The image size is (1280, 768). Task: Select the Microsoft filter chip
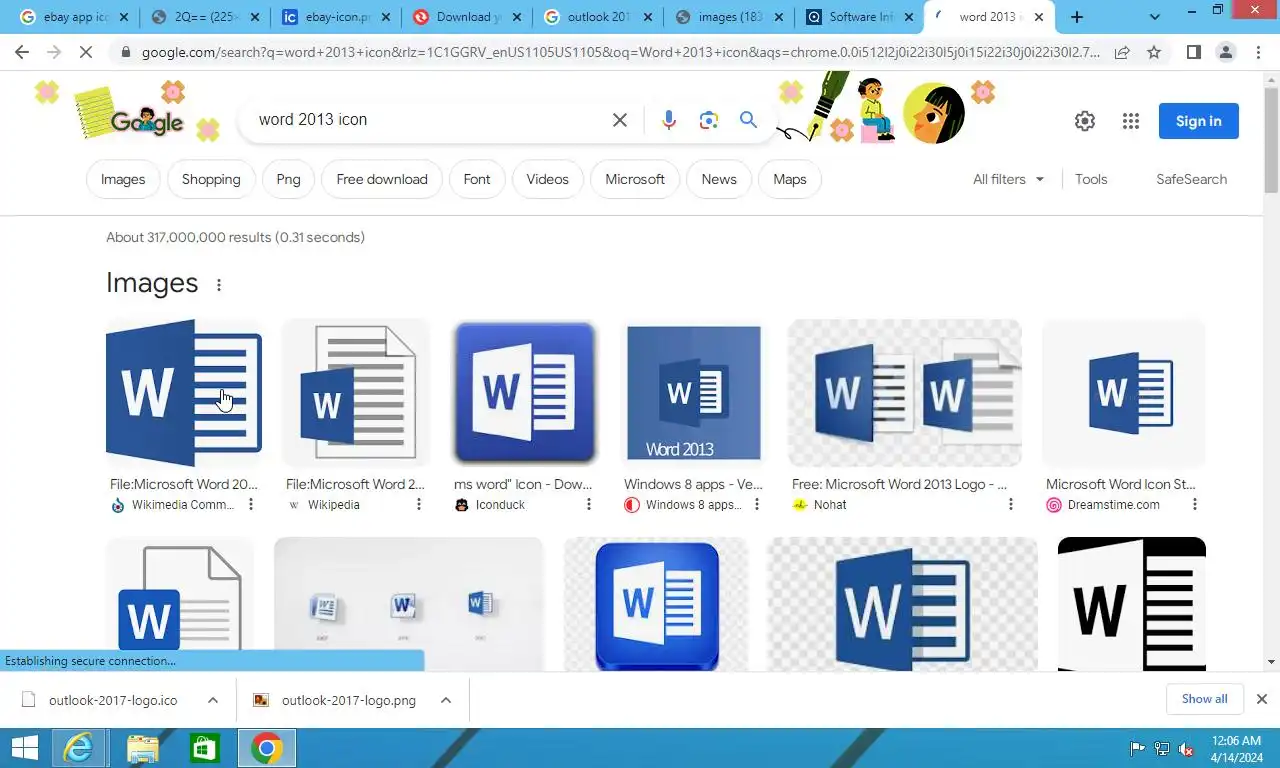pyautogui.click(x=635, y=179)
